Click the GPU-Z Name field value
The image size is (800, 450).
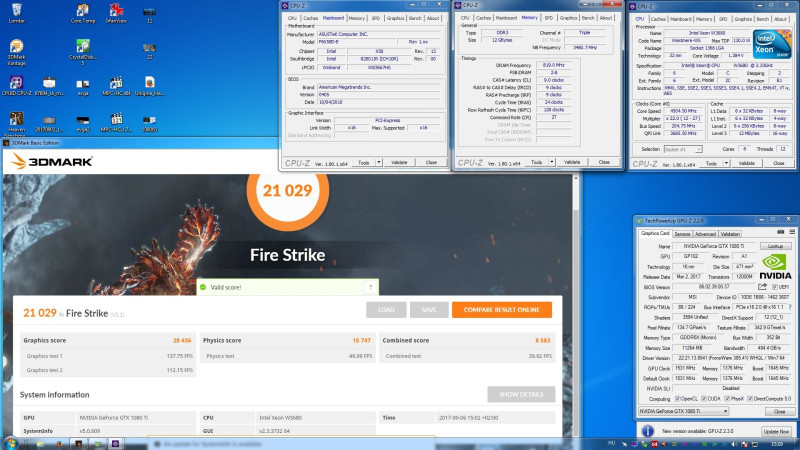tap(713, 246)
